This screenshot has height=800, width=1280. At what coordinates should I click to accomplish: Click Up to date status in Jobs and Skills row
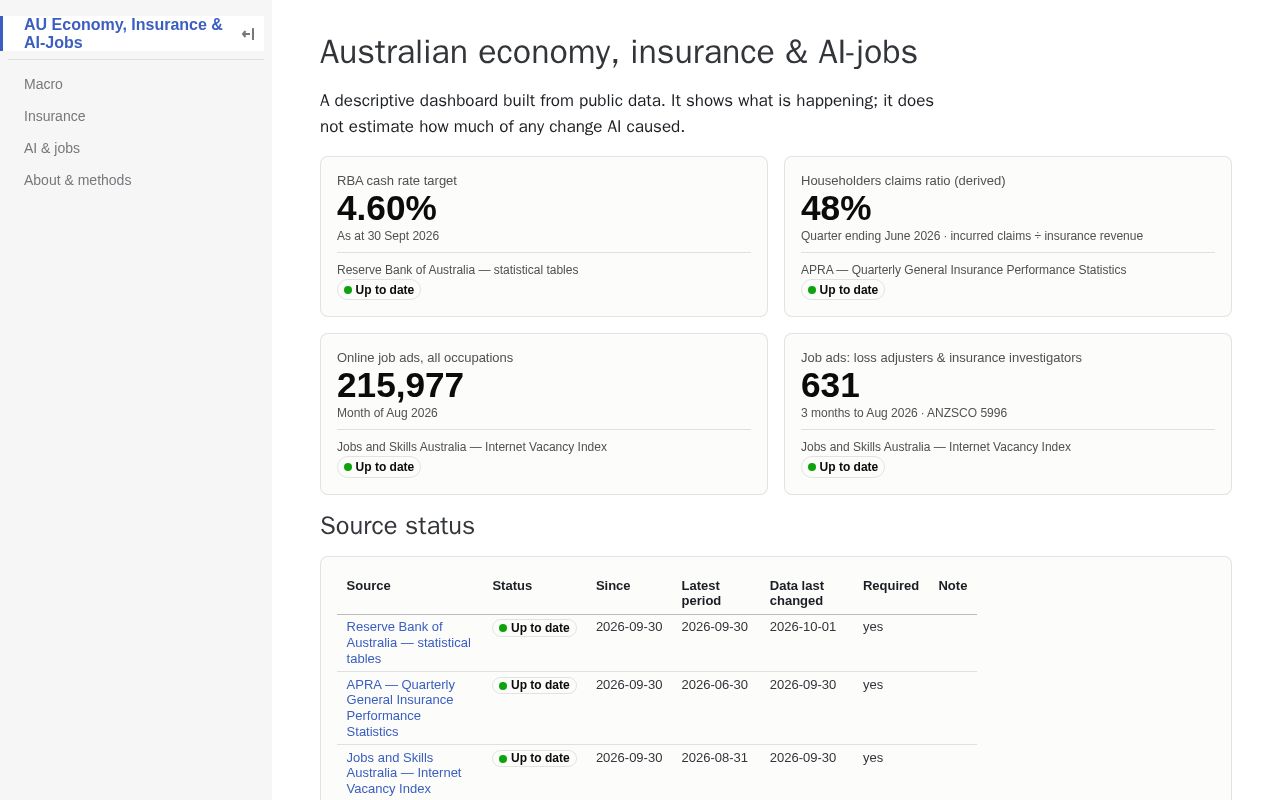point(534,758)
